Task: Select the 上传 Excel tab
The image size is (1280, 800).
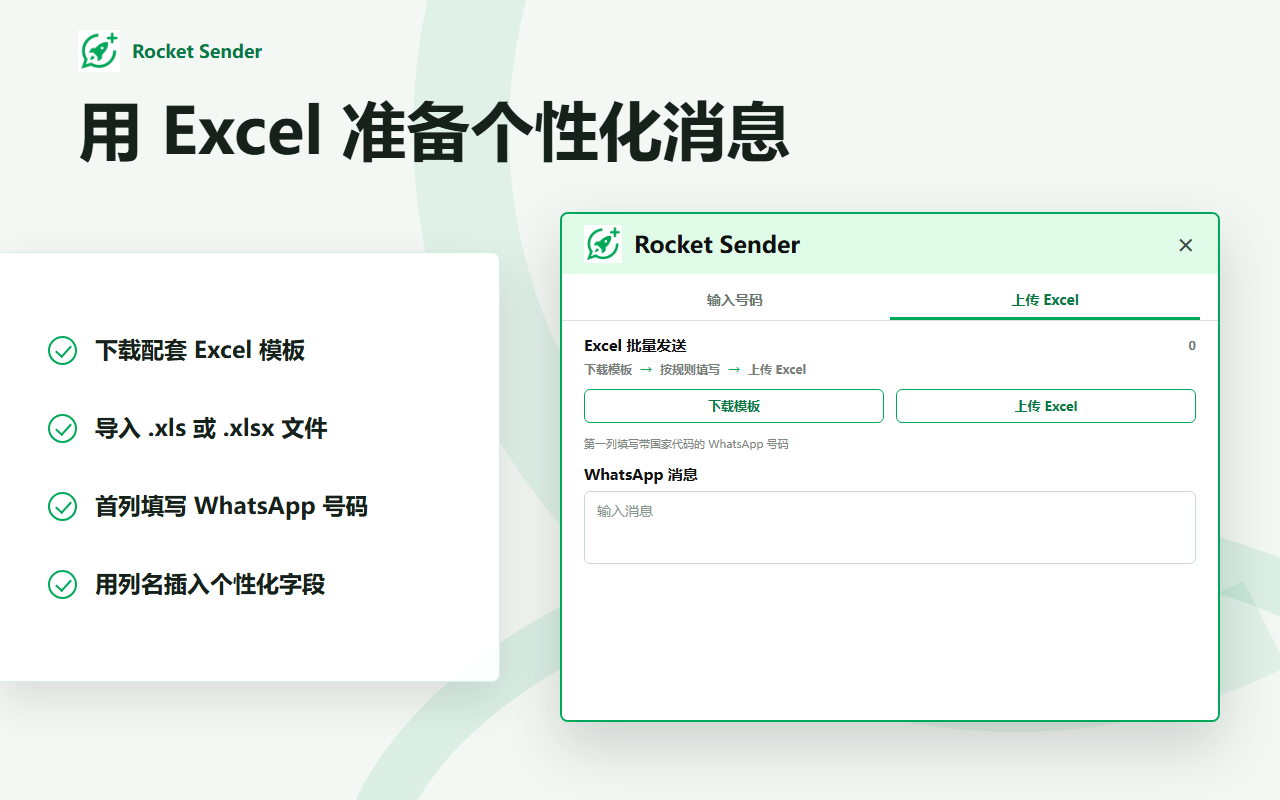Action: pos(1045,300)
